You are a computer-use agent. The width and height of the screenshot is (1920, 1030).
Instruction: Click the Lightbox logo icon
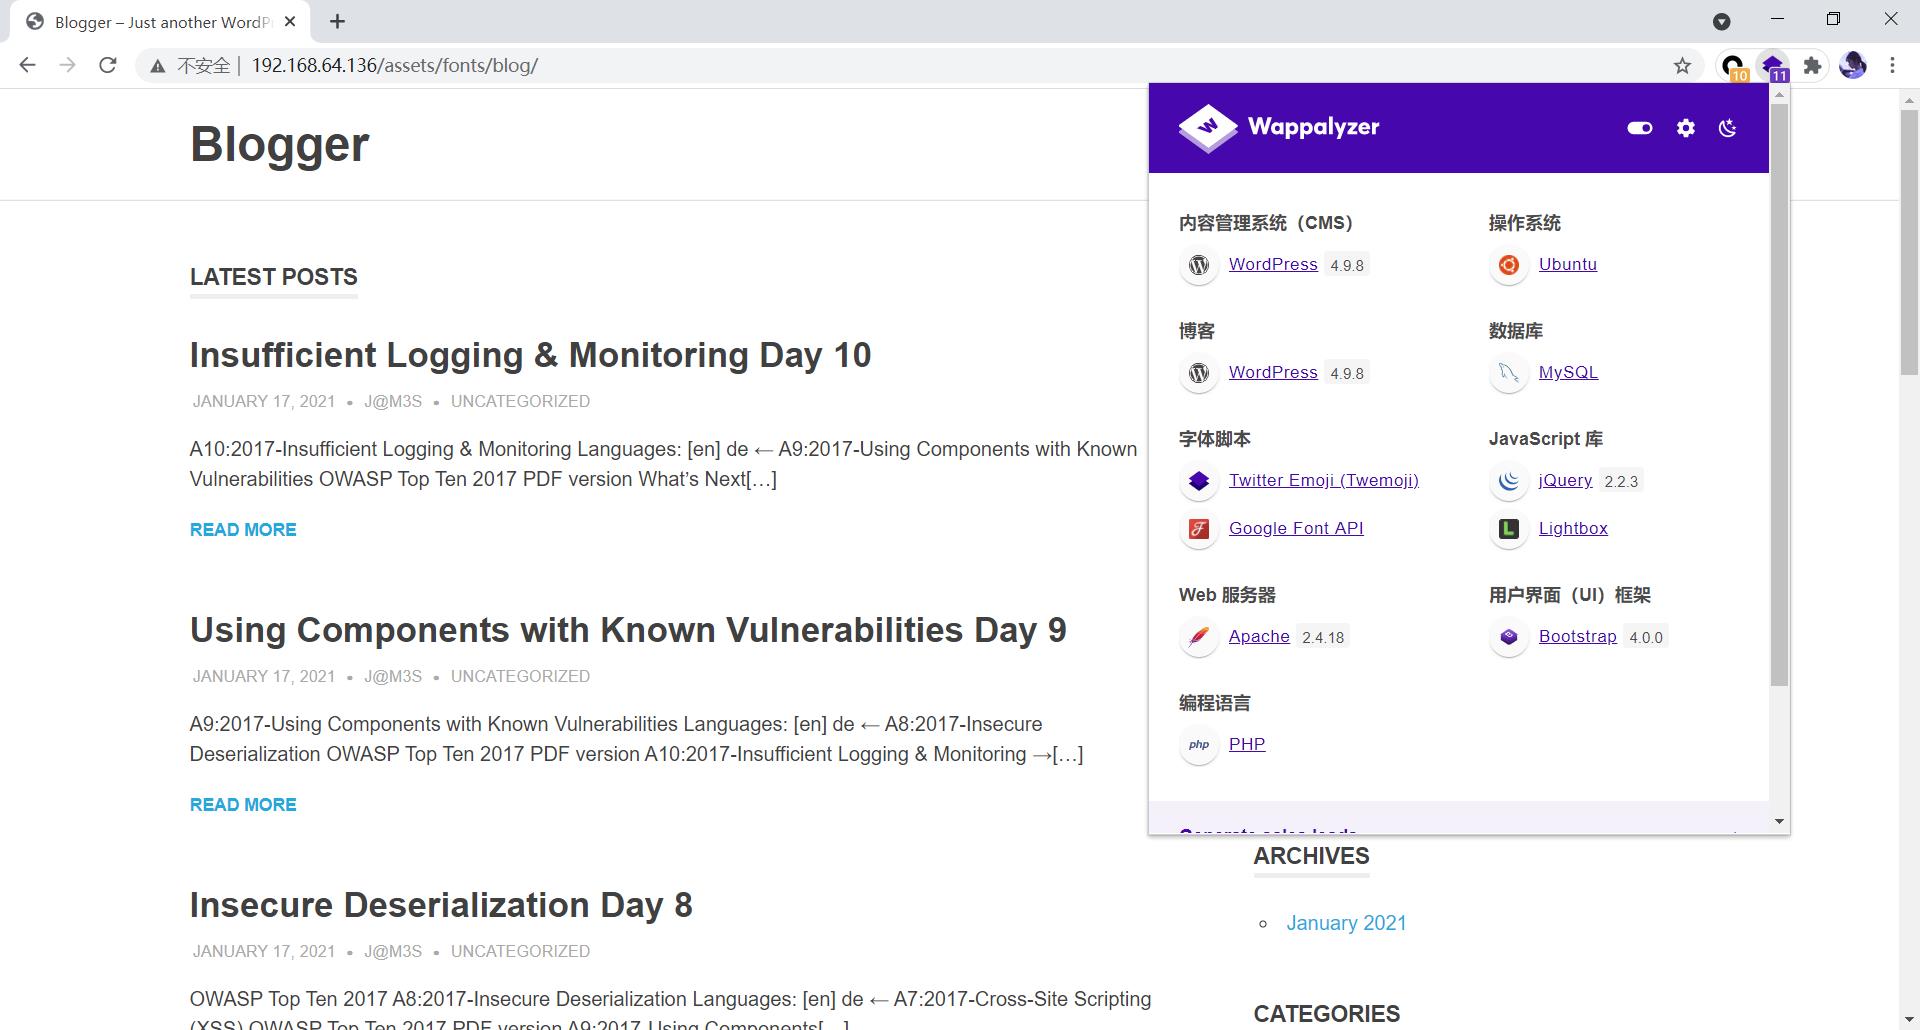pos(1509,529)
